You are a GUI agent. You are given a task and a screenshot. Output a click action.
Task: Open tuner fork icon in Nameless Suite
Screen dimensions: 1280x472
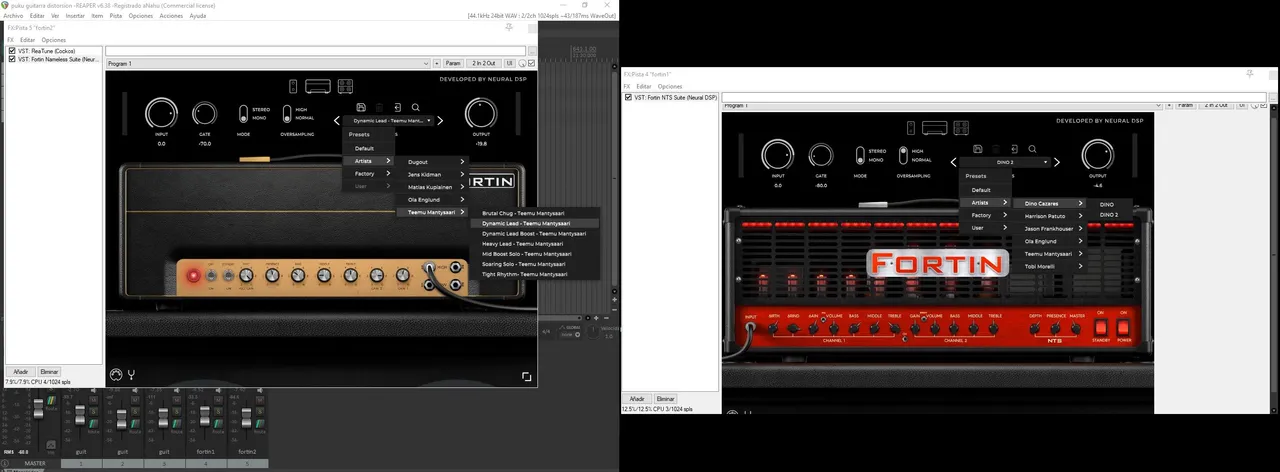[x=130, y=375]
